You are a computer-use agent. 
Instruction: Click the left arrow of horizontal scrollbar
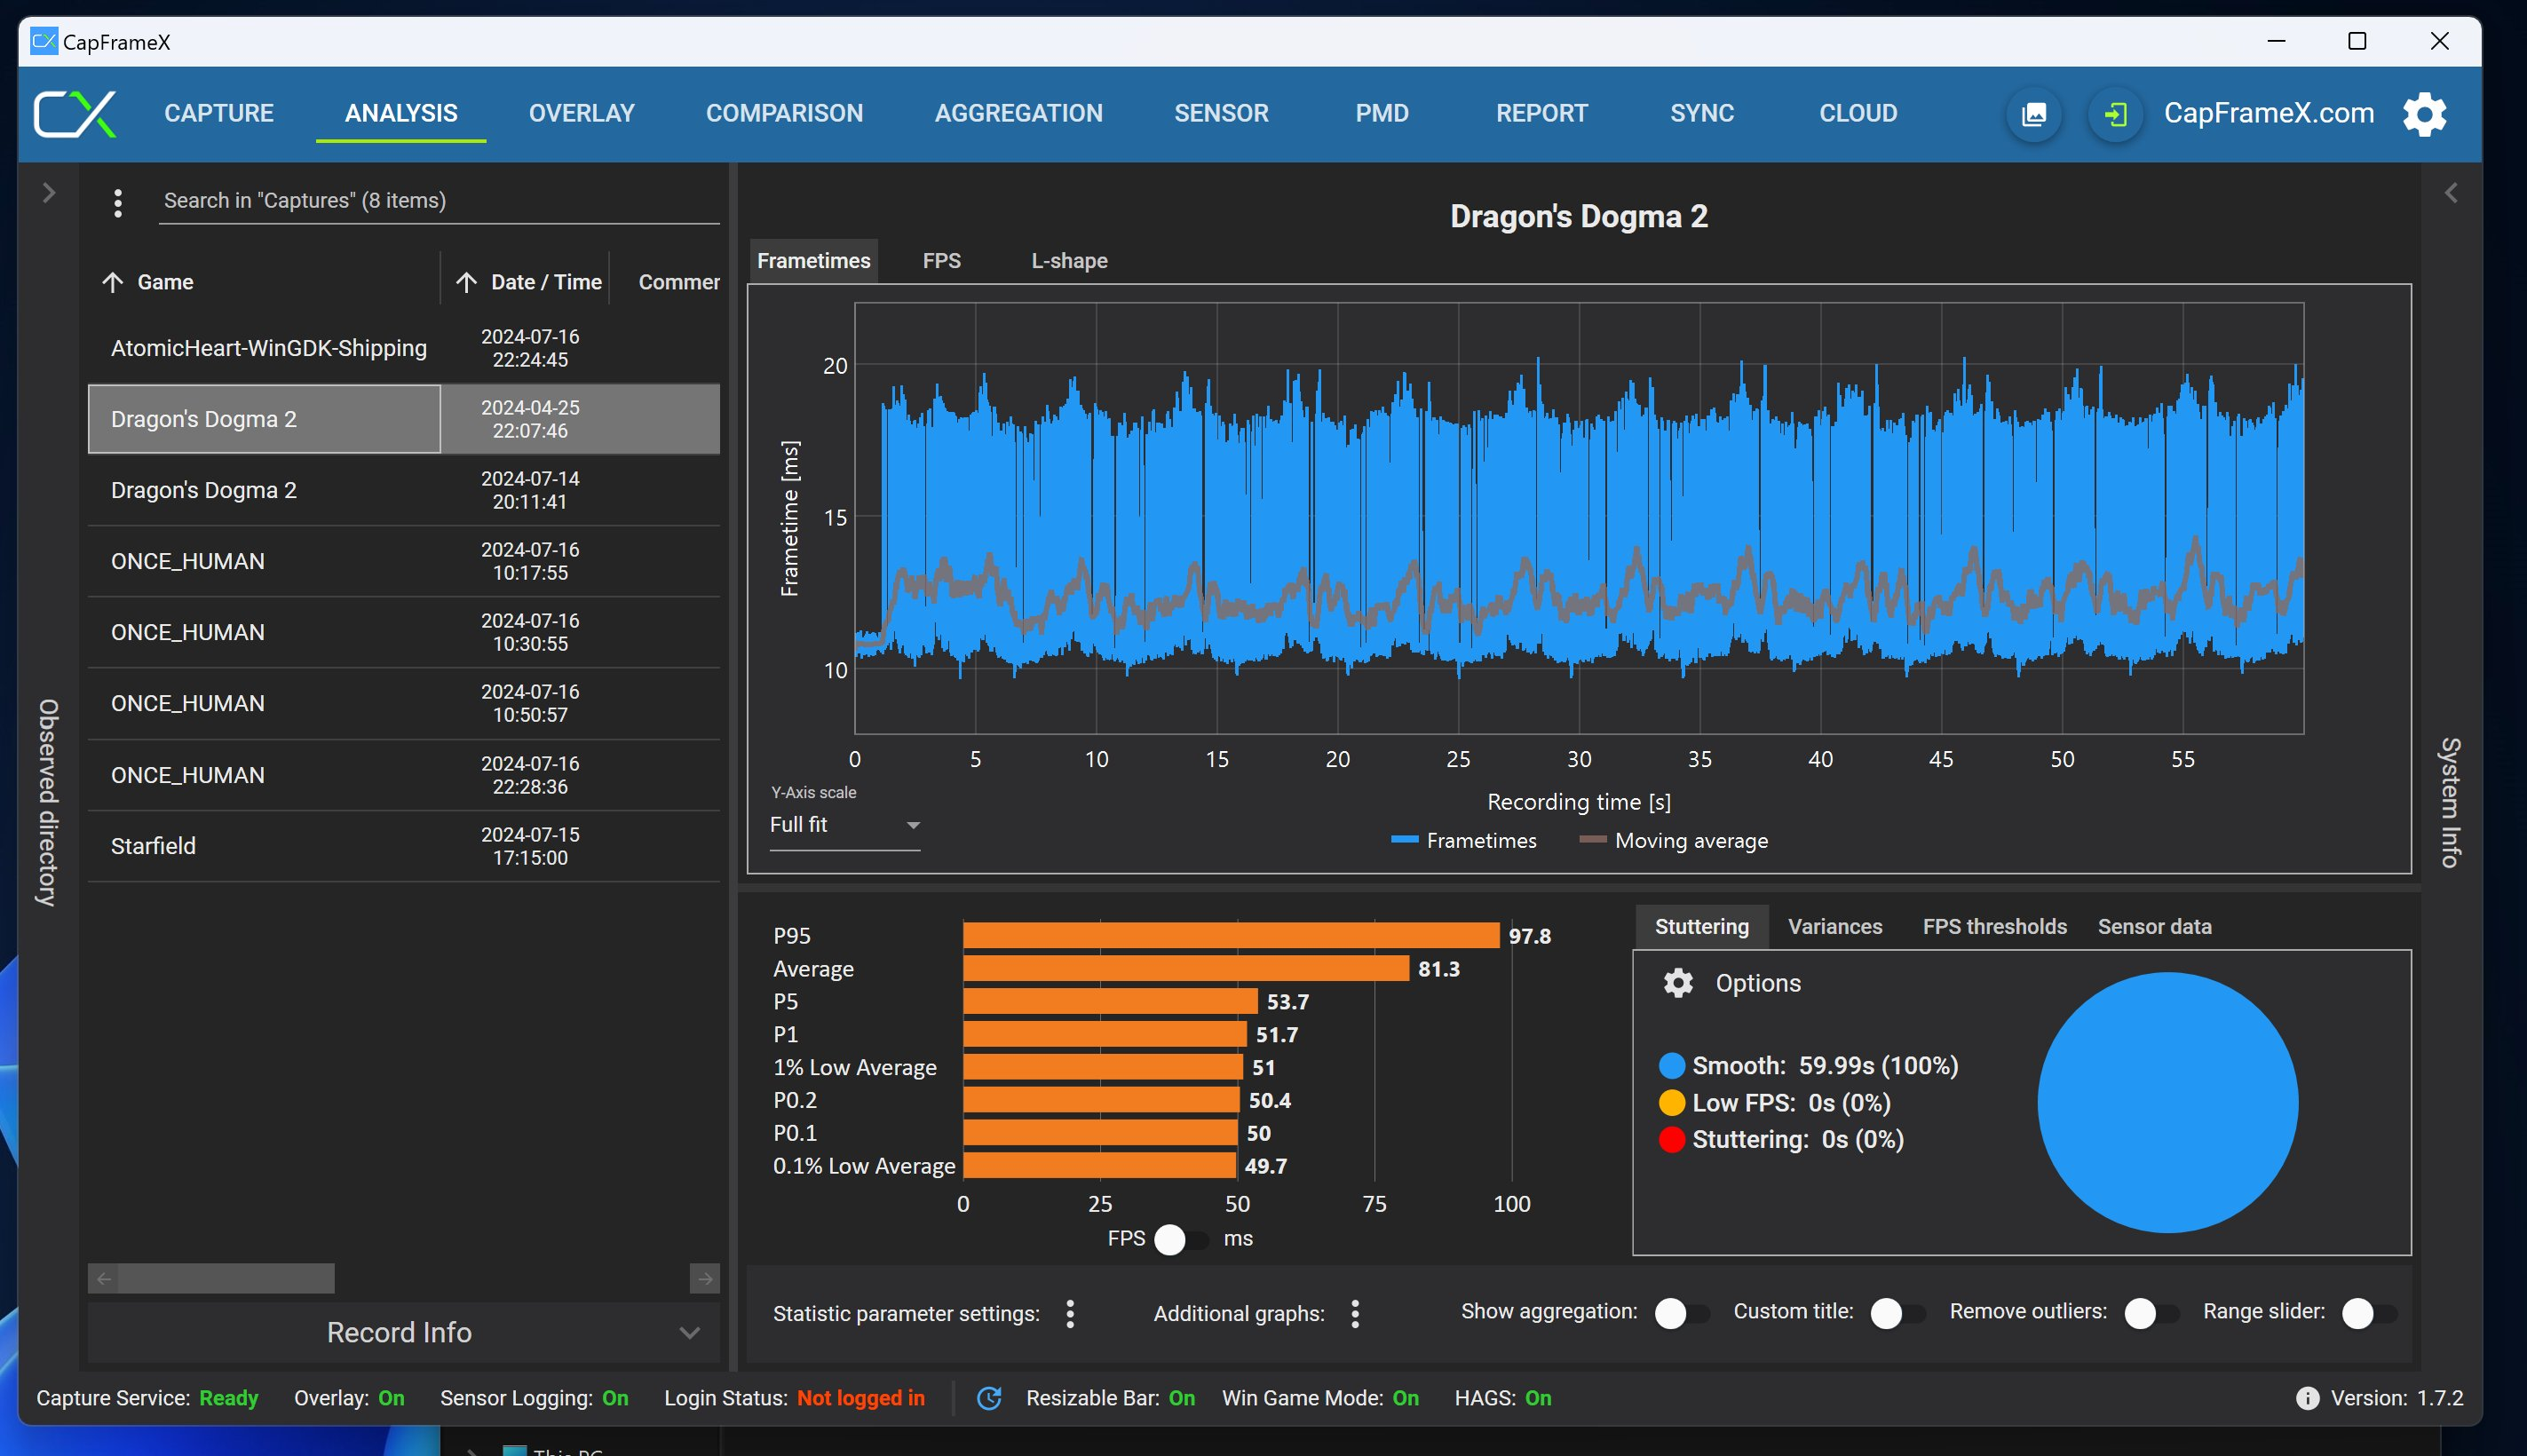(103, 1278)
